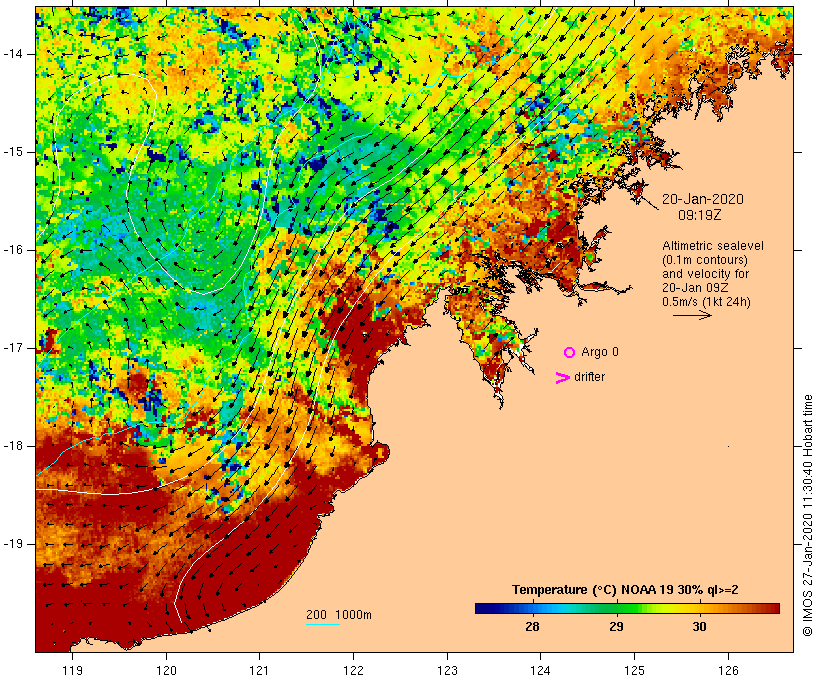
Task: Click the -18 latitude axis label
Action: 13,446
